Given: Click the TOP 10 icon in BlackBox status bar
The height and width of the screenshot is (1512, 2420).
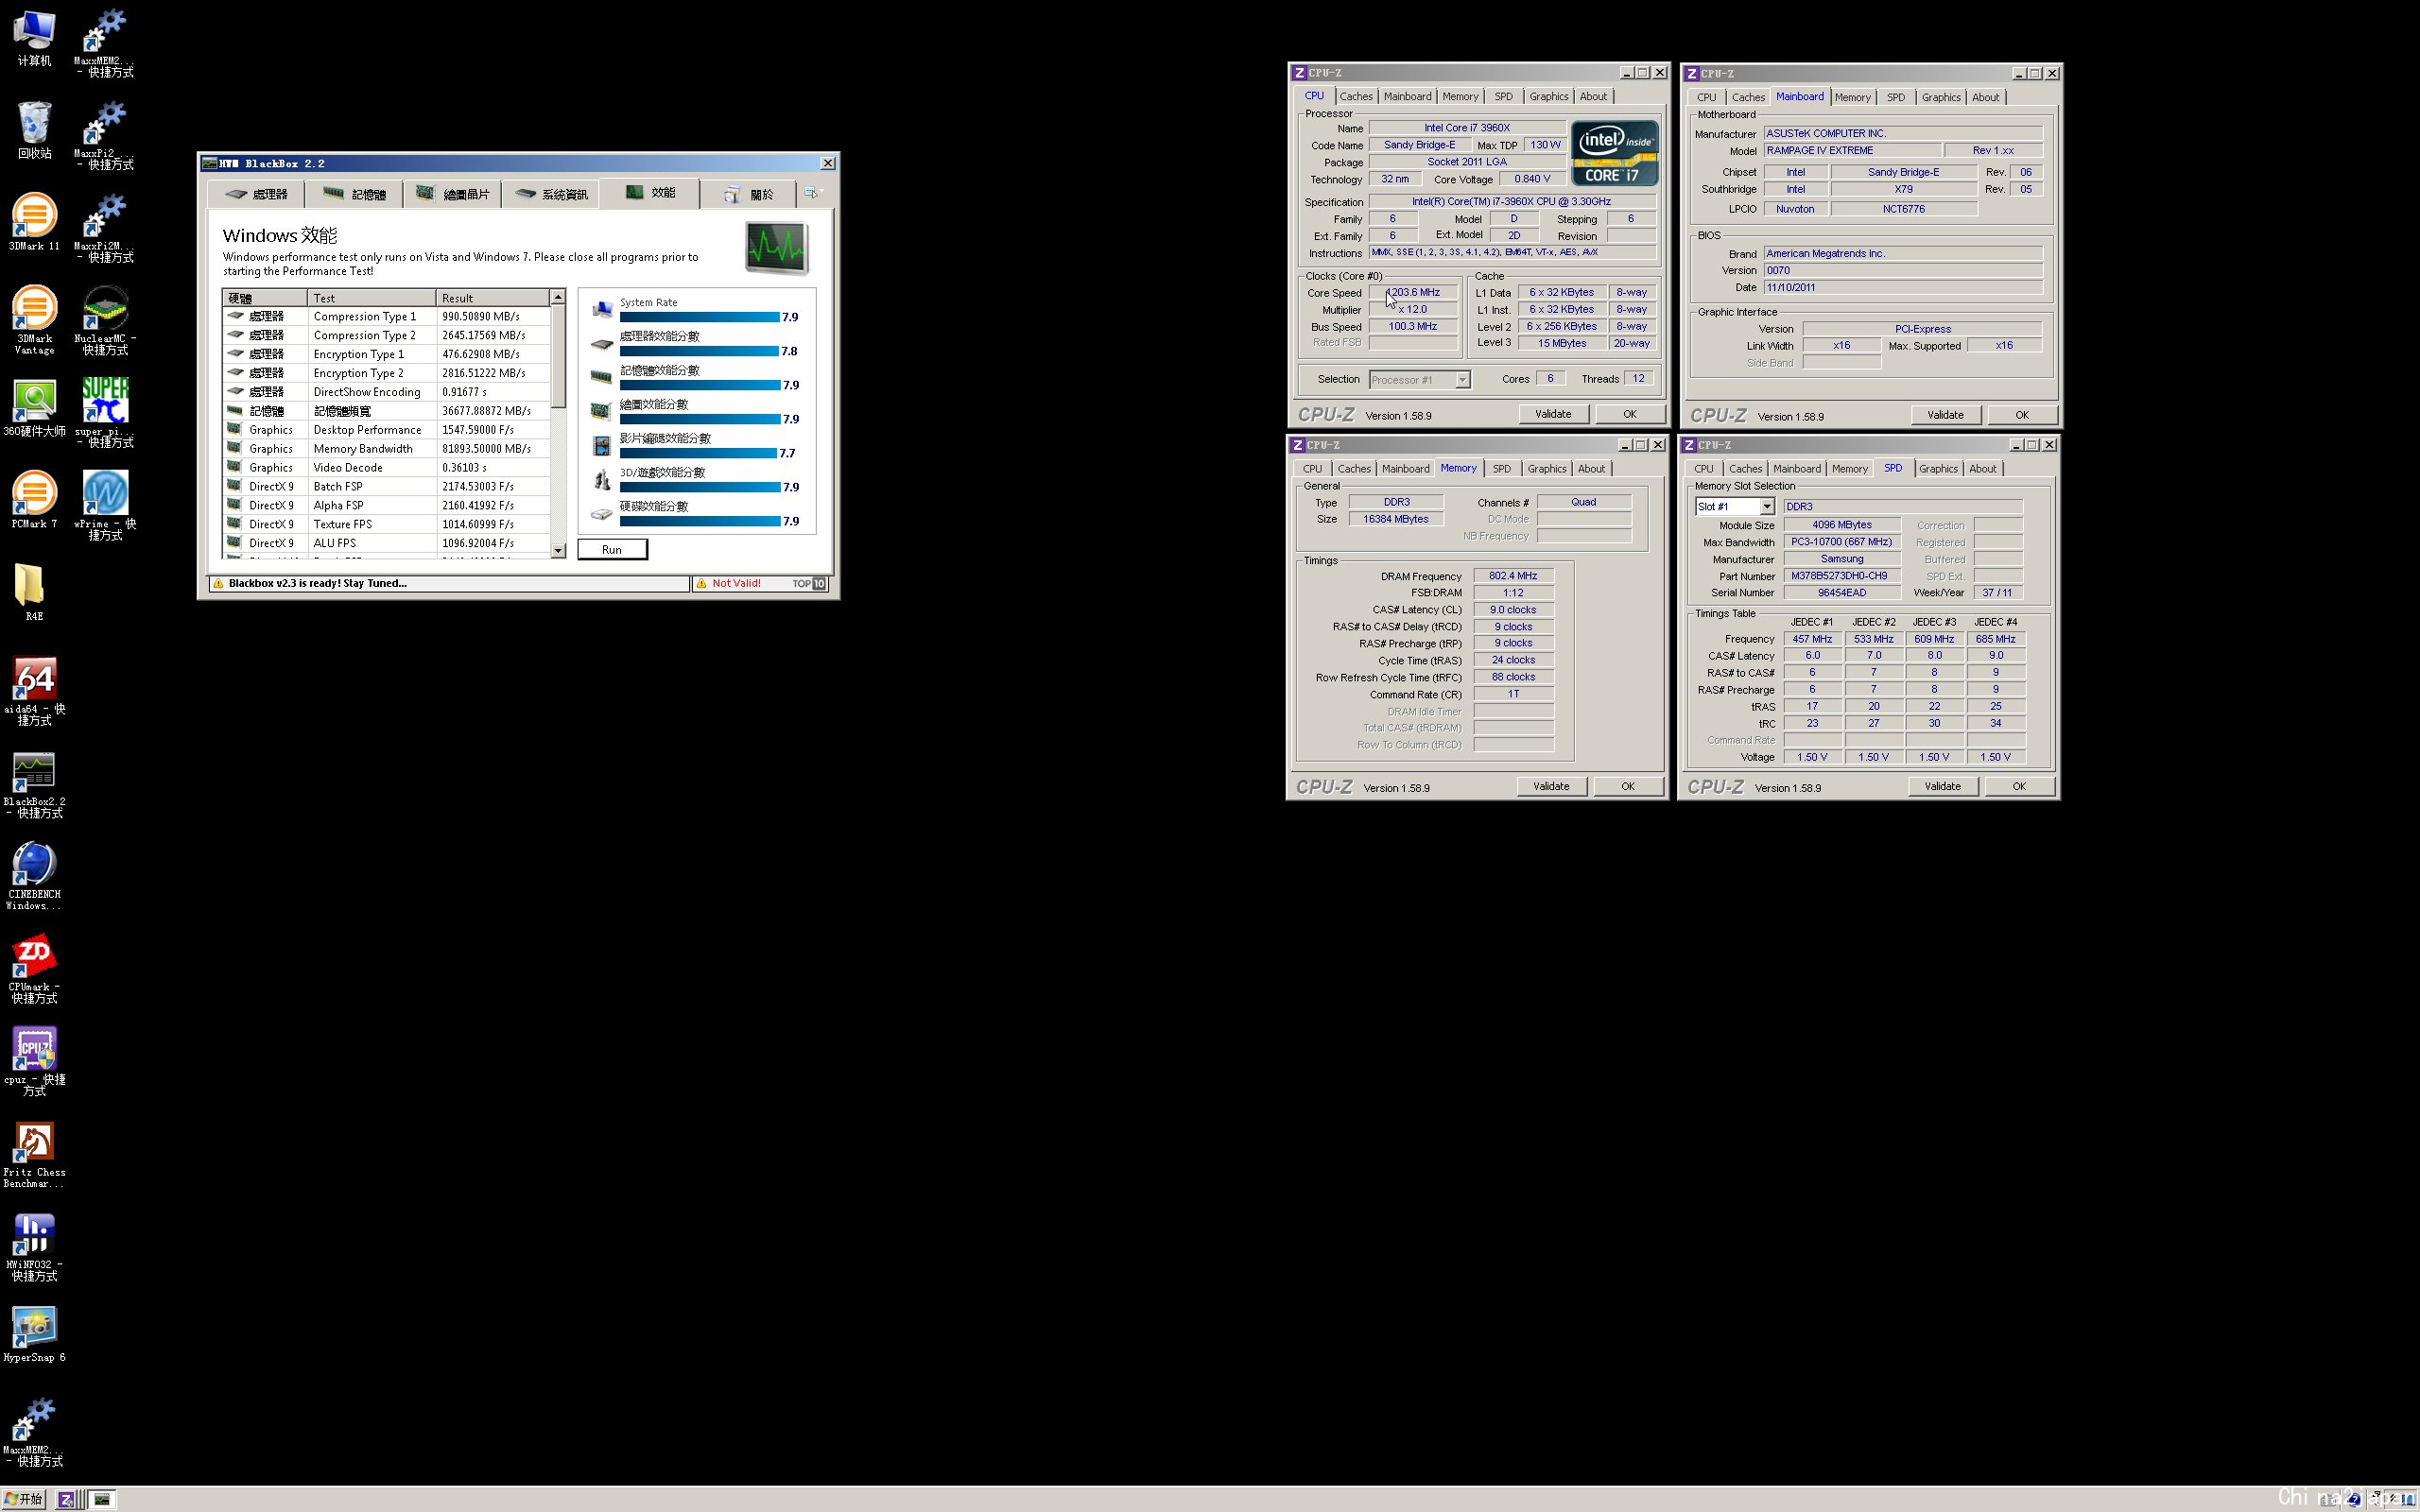Looking at the screenshot, I should (x=809, y=583).
